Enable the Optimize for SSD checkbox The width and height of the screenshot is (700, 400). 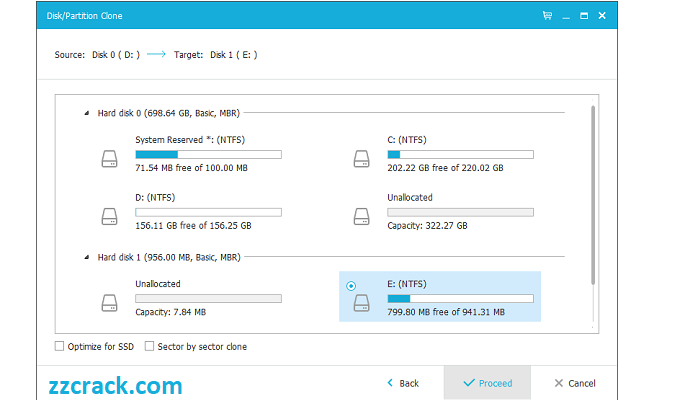[59, 346]
